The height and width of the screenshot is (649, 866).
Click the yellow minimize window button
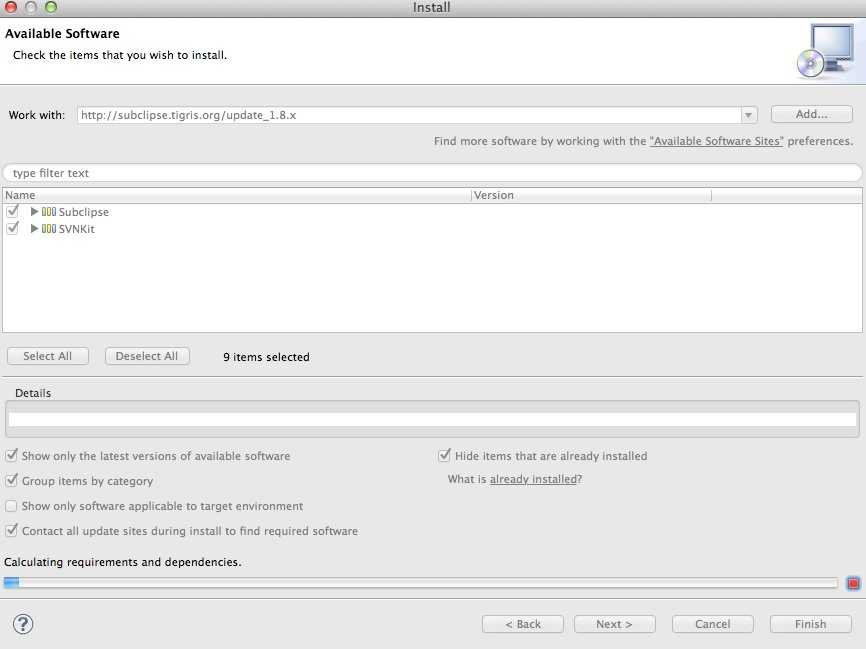pyautogui.click(x=31, y=7)
